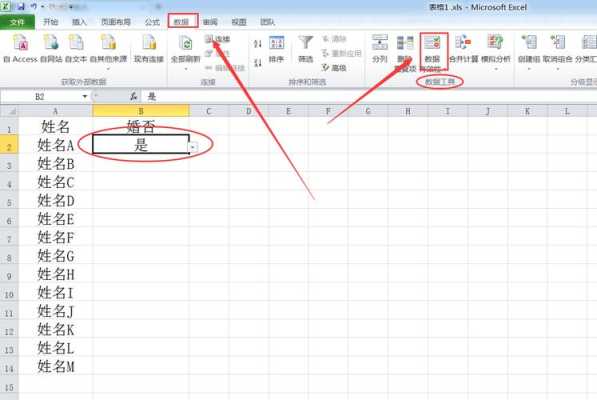The width and height of the screenshot is (597, 400).
Task: Select column C header
Action: coord(208,111)
